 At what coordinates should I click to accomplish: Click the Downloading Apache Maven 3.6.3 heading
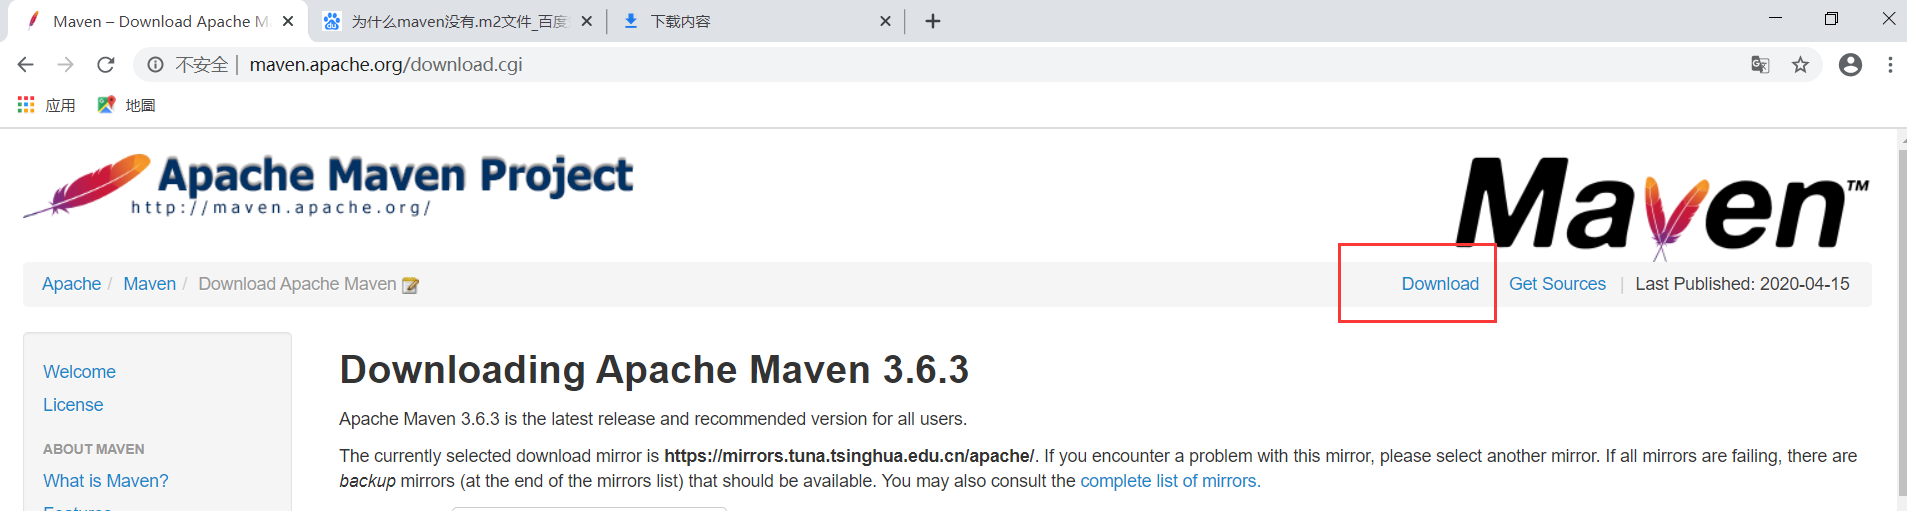coord(654,370)
